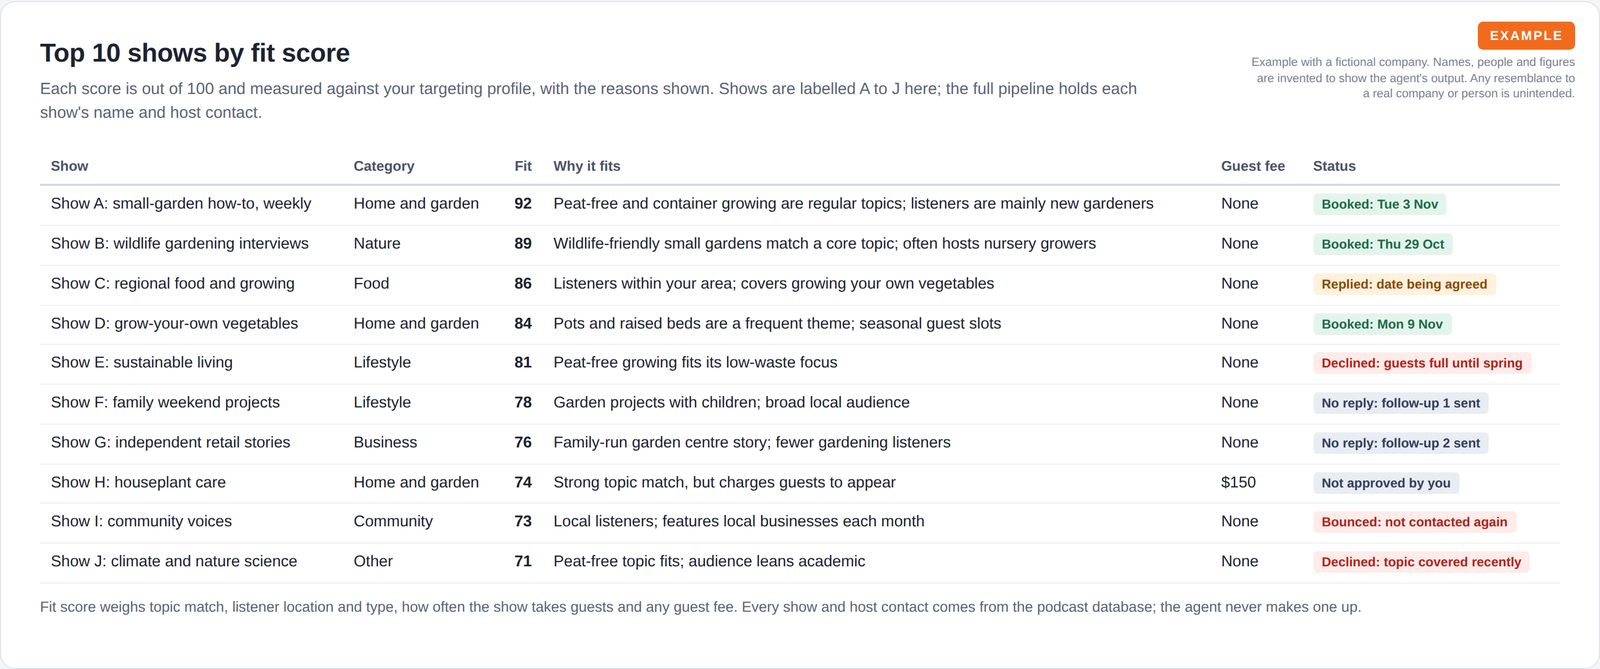This screenshot has width=1600, height=669.
Task: Click the Business category cell
Action: click(385, 443)
